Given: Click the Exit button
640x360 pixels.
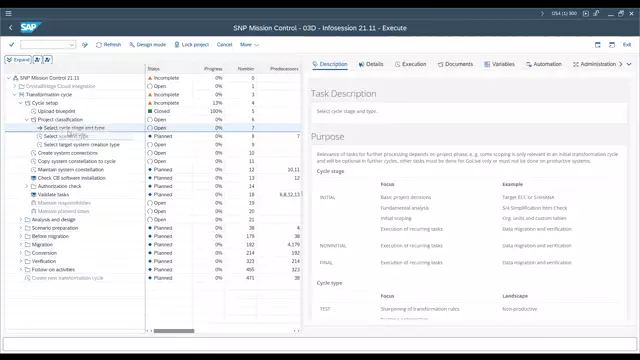Looking at the screenshot, I should (x=627, y=44).
